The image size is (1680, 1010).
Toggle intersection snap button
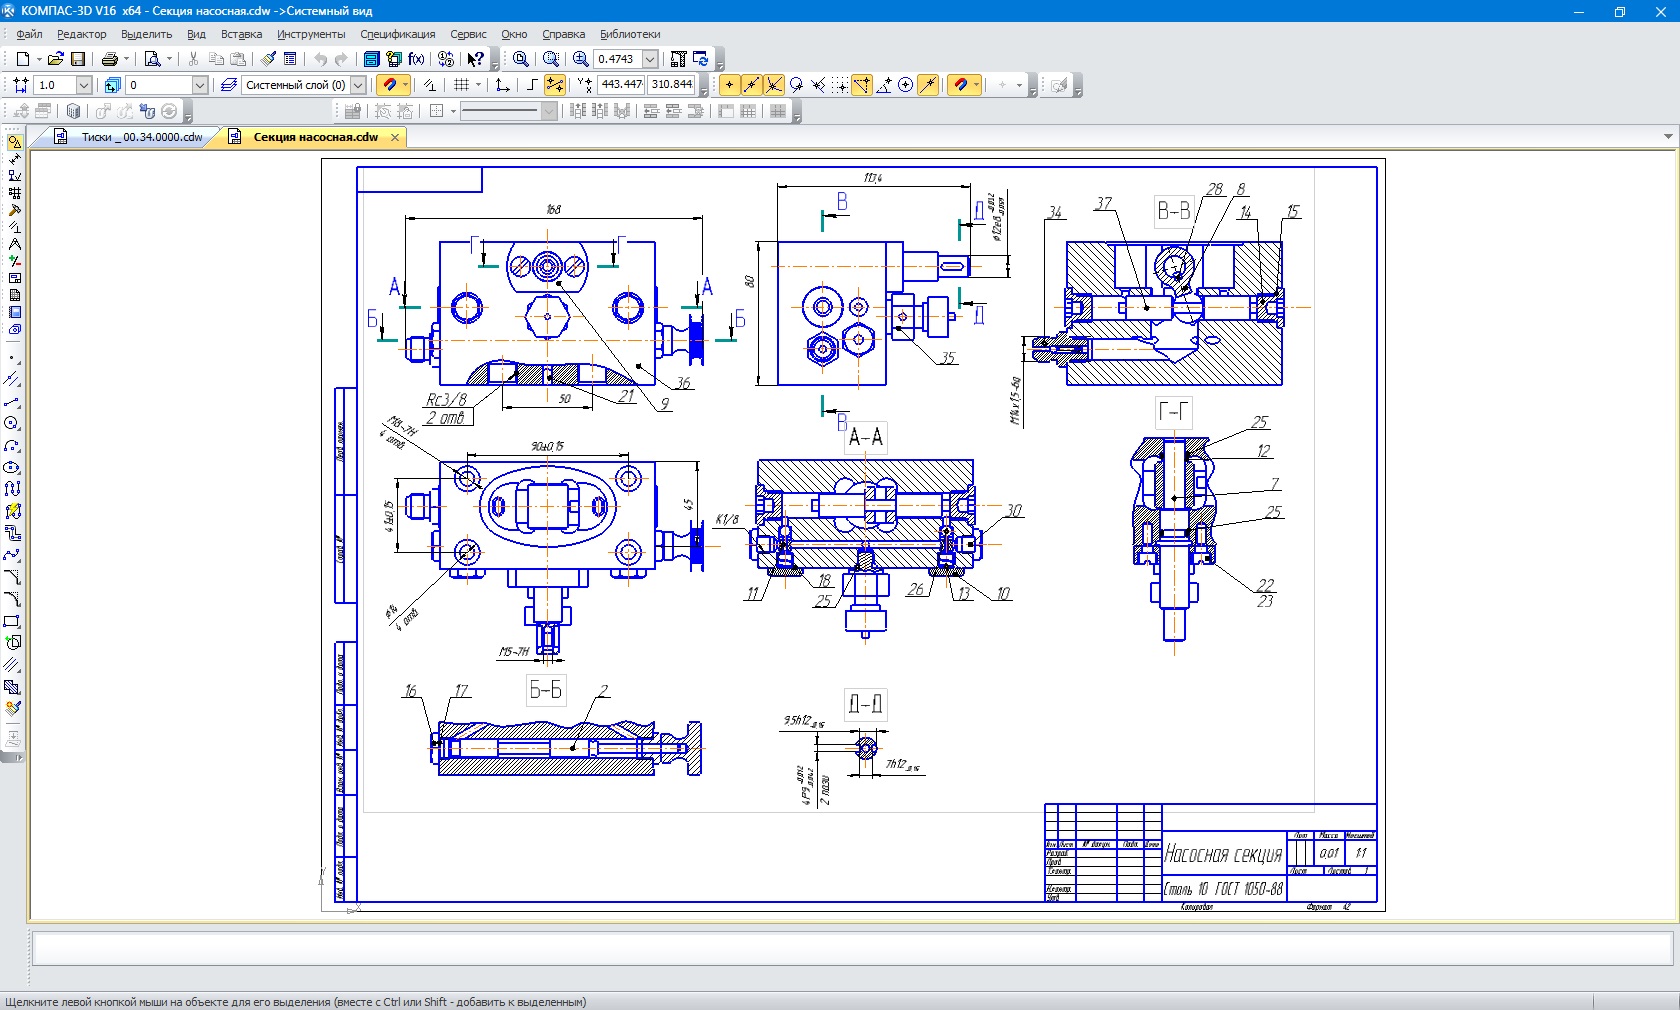click(x=773, y=85)
